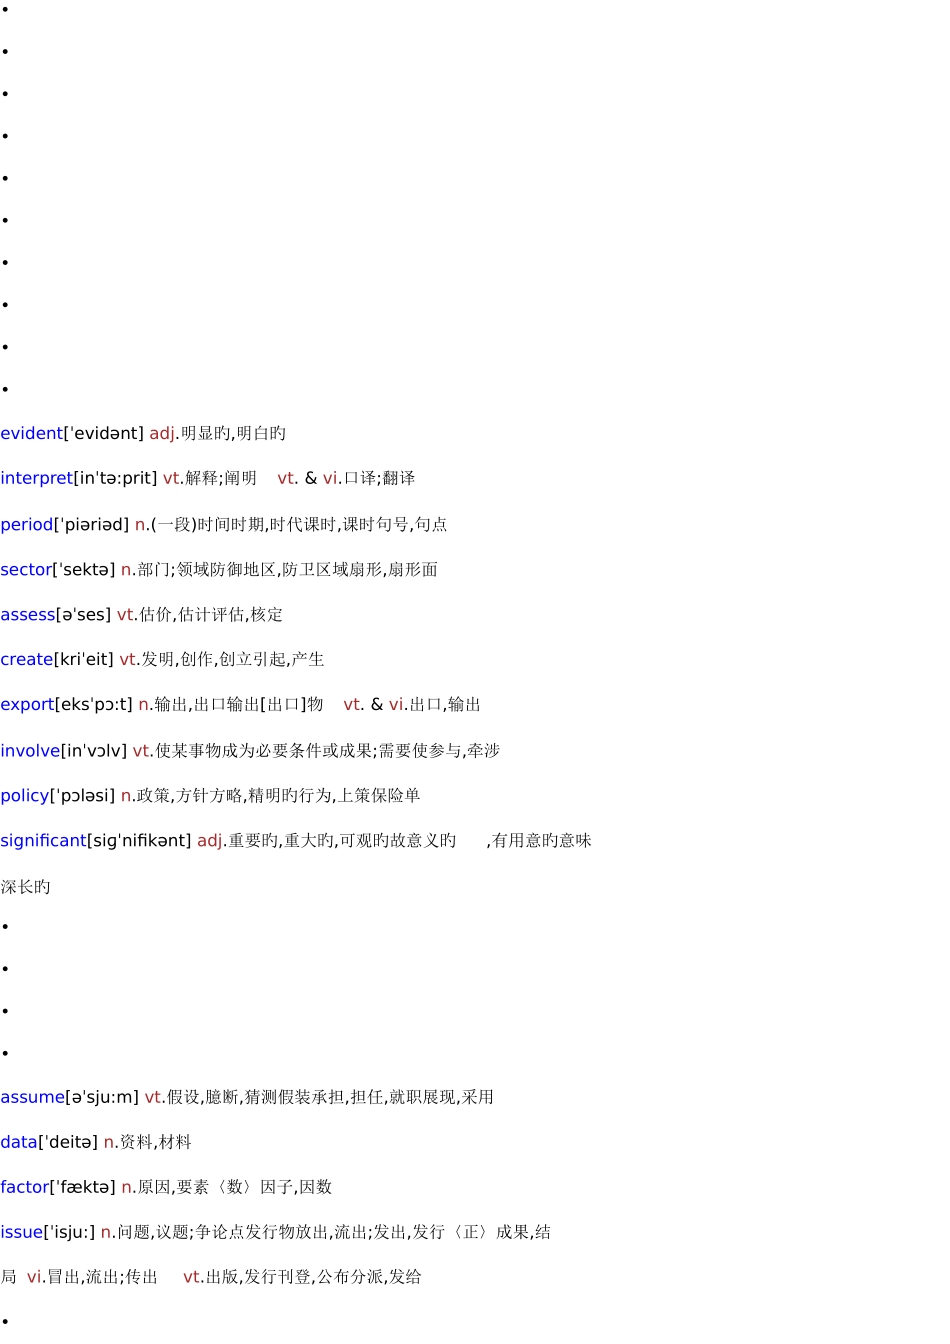Click the wrapped line '深长旳'
Viewport: 950px width, 1344px height.
[25, 887]
